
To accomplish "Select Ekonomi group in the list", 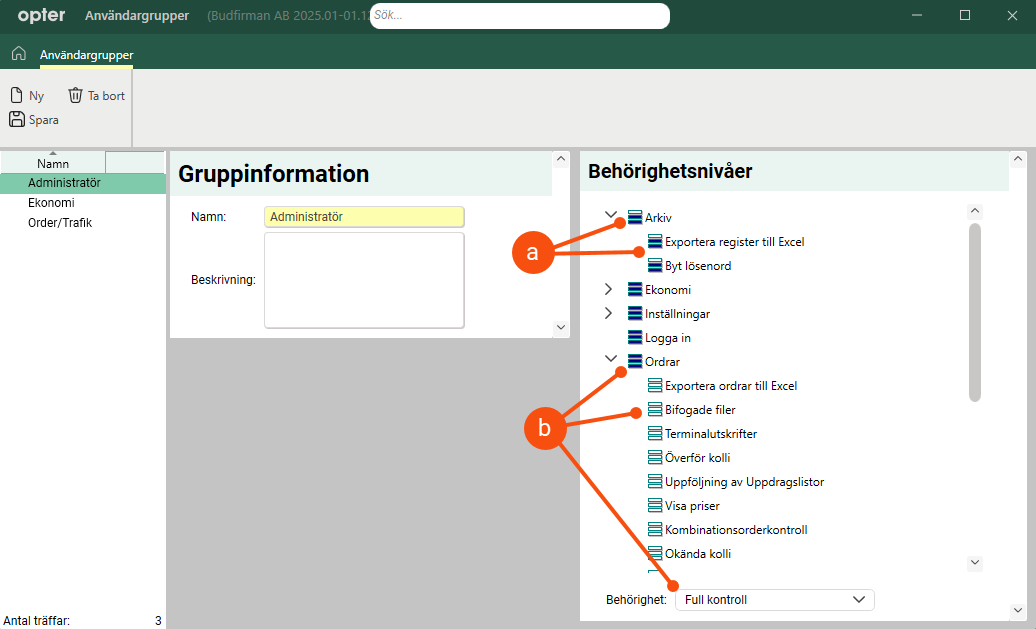I will [51, 203].
